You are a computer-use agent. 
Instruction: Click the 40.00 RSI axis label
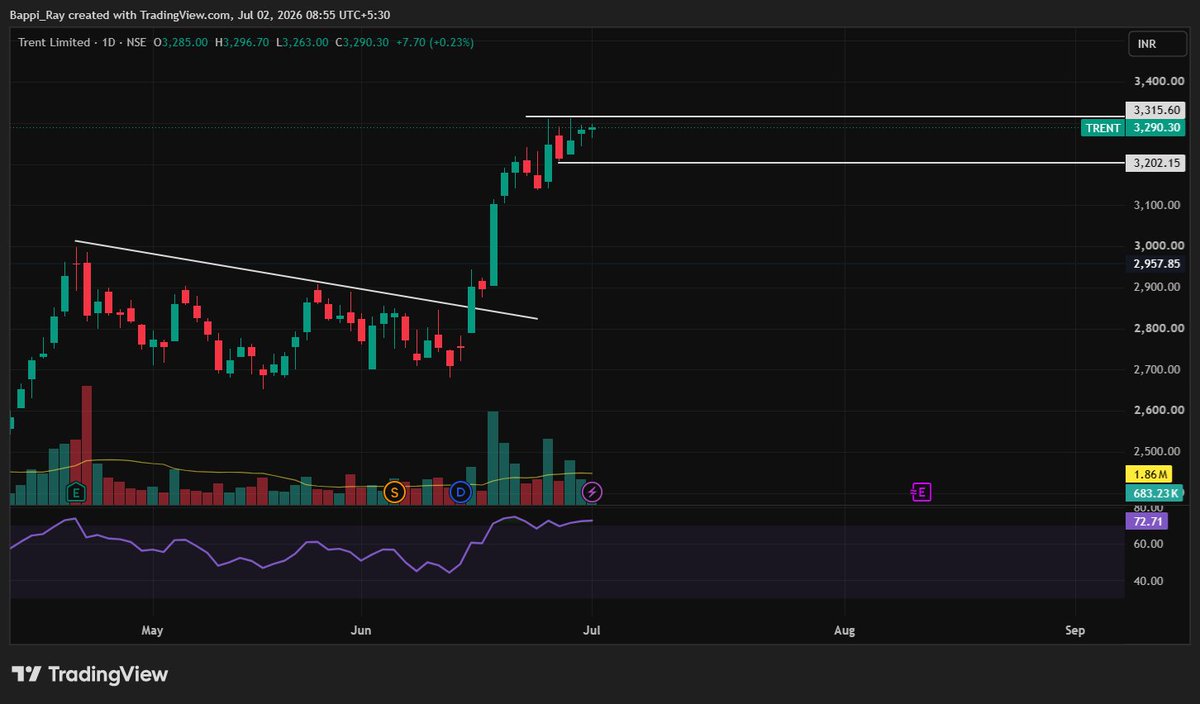click(x=1148, y=581)
